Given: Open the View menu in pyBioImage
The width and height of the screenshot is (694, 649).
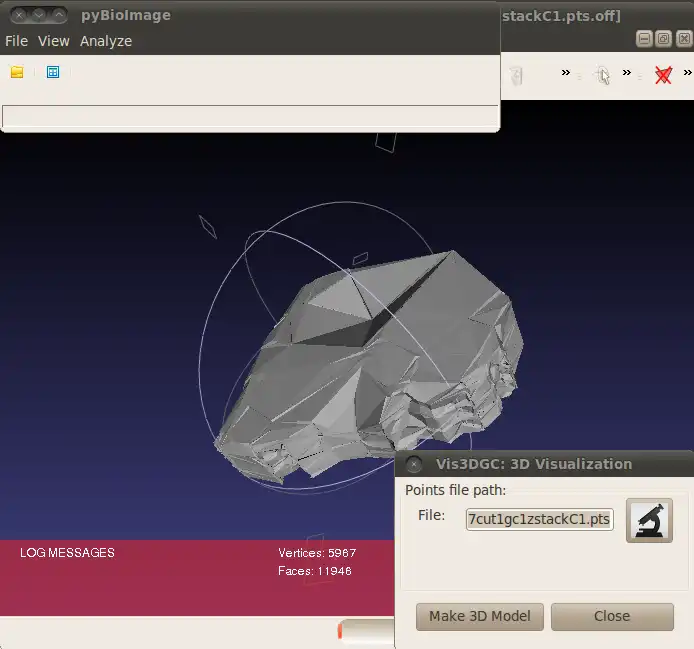Looking at the screenshot, I should tap(54, 41).
